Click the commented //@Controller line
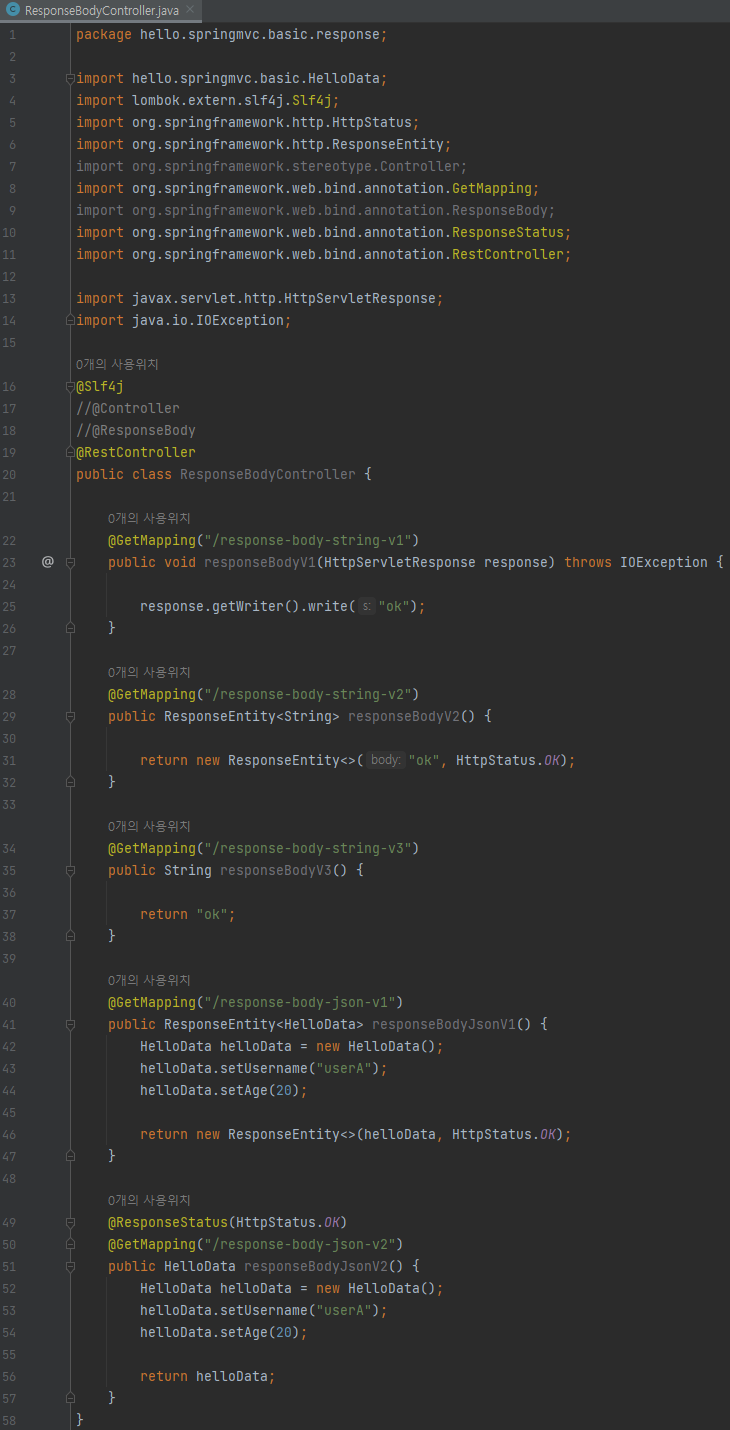This screenshot has height=1430, width=730. point(128,408)
